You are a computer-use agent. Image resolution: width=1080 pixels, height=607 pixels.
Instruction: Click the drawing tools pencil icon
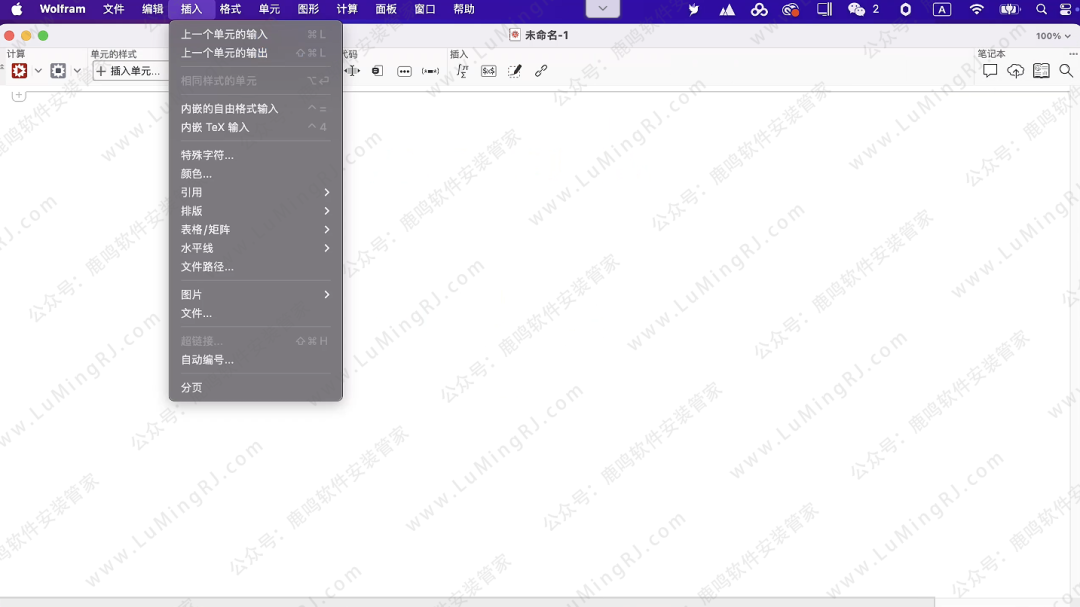pos(515,71)
